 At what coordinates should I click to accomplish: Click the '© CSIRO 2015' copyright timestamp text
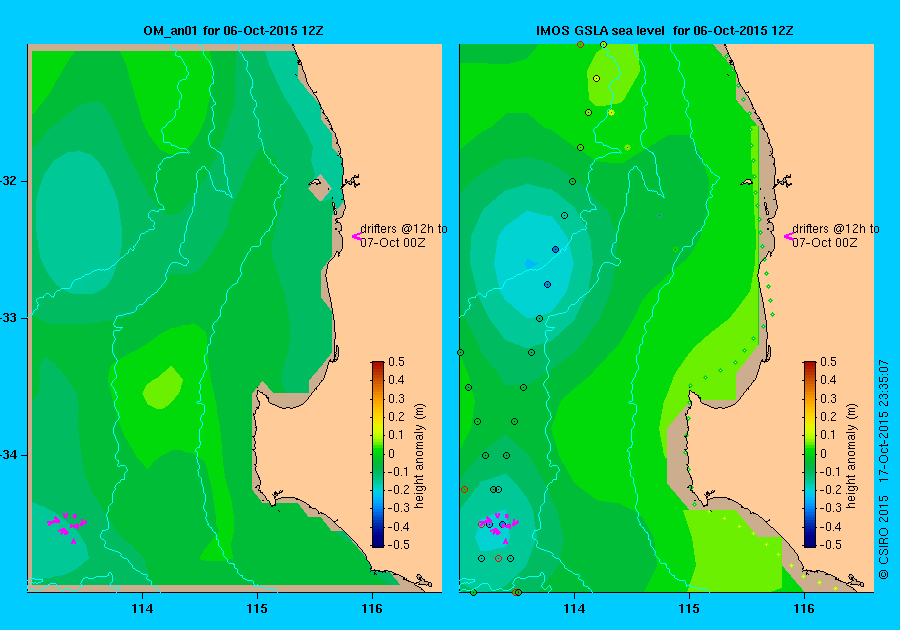click(884, 469)
